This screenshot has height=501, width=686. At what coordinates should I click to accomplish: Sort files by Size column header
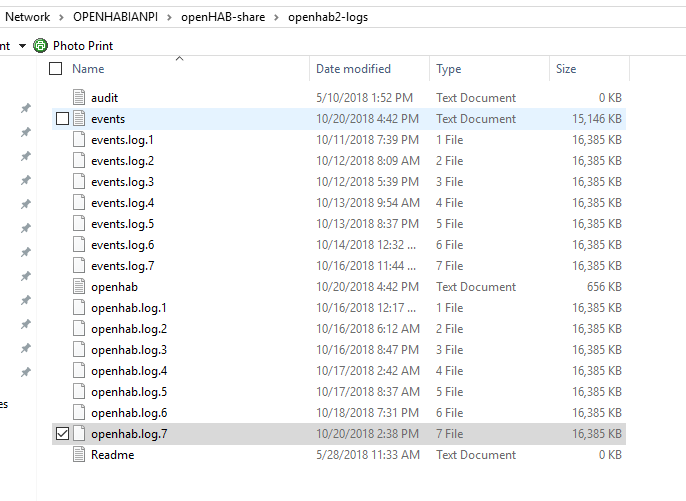pos(566,69)
